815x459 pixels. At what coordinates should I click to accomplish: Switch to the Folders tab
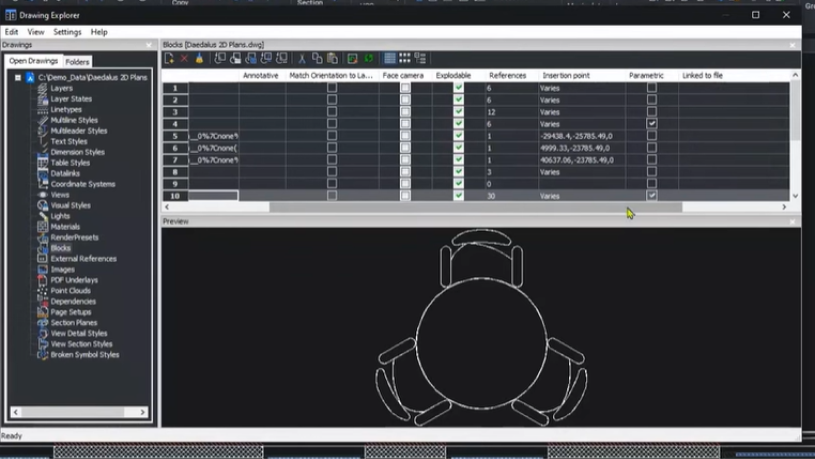(x=77, y=62)
